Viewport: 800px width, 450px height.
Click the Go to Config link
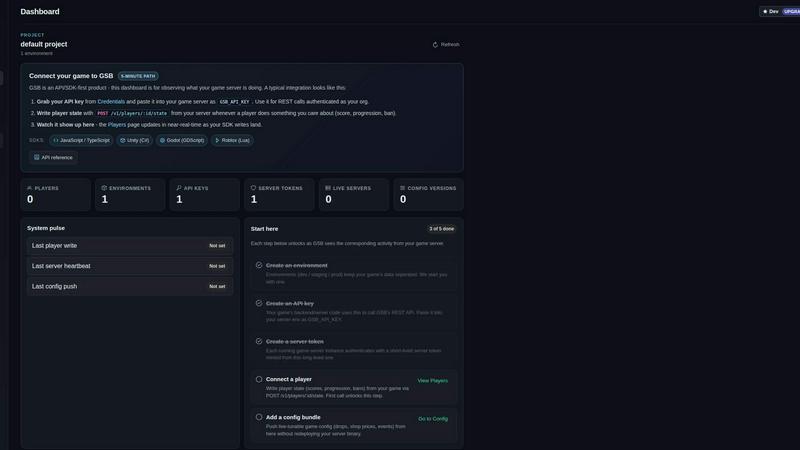(x=433, y=419)
